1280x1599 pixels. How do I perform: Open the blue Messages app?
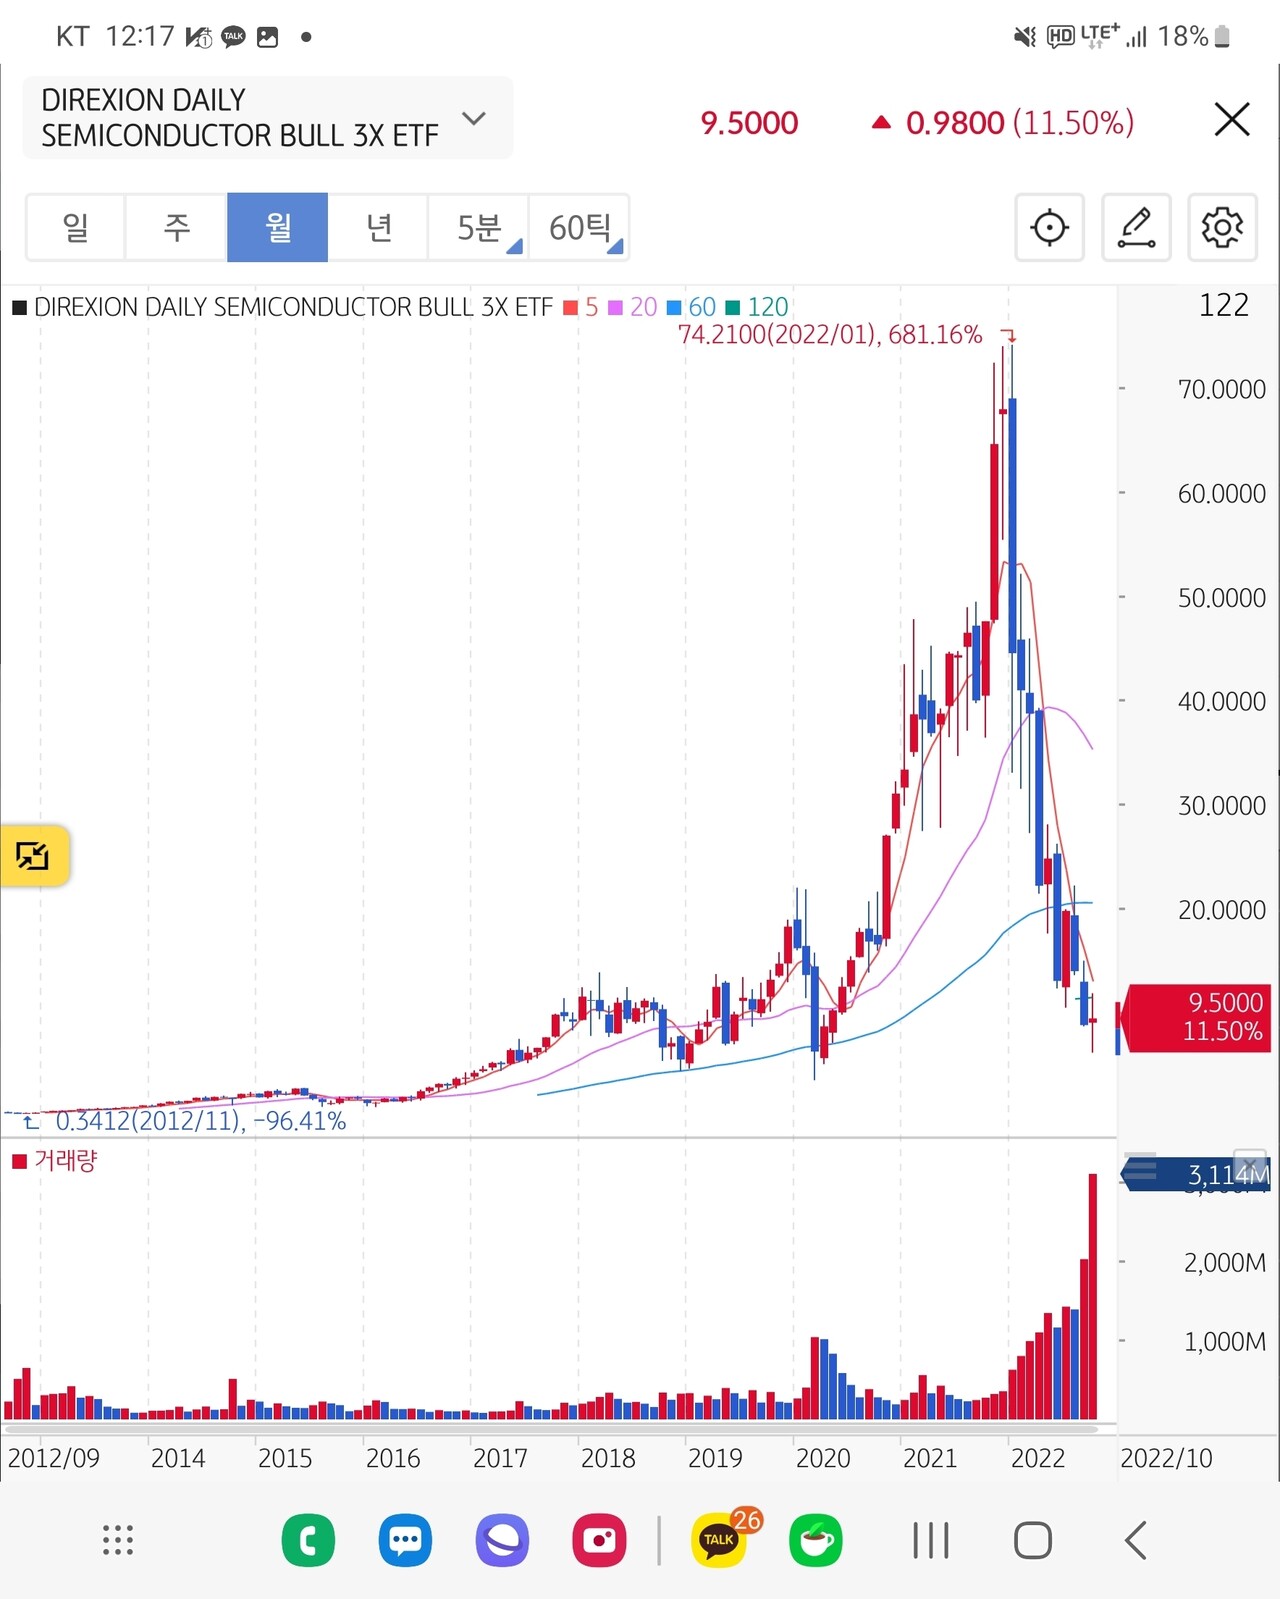coord(405,1540)
